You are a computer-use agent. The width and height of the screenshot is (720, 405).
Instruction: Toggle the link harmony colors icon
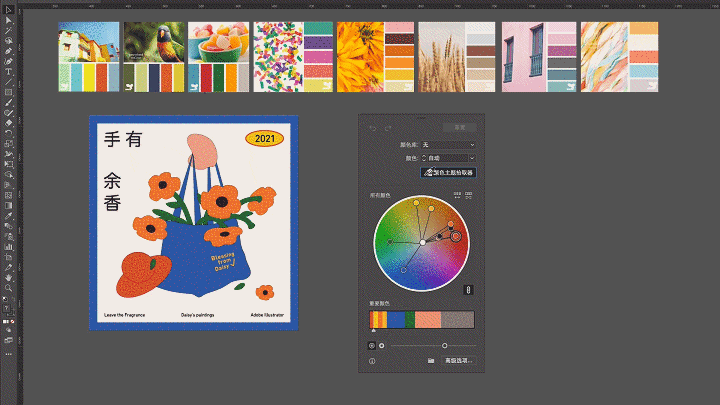468,290
